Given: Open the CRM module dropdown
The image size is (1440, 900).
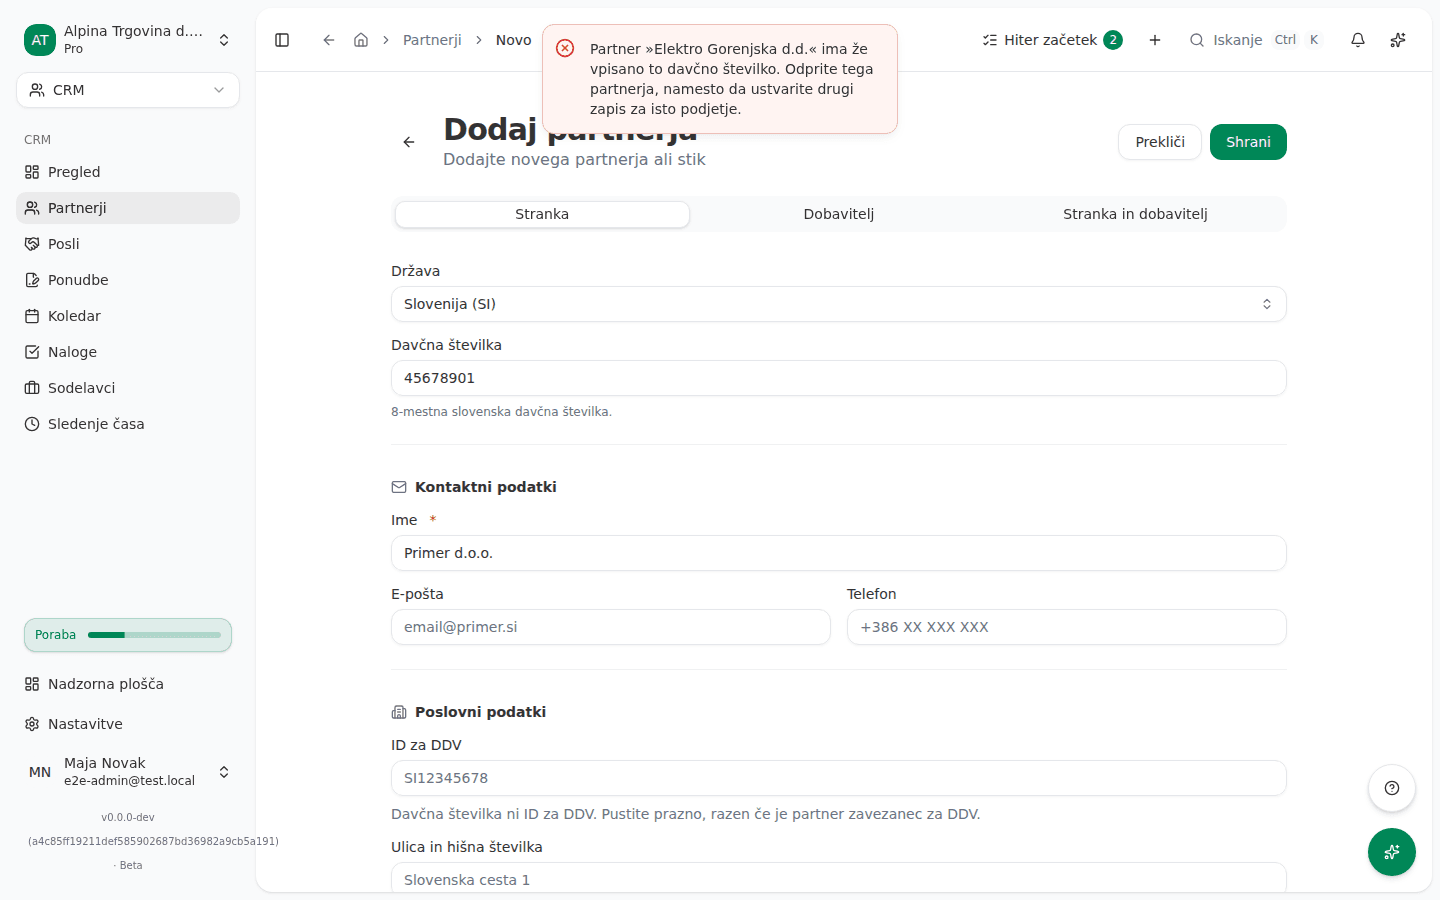Looking at the screenshot, I should click(x=128, y=90).
